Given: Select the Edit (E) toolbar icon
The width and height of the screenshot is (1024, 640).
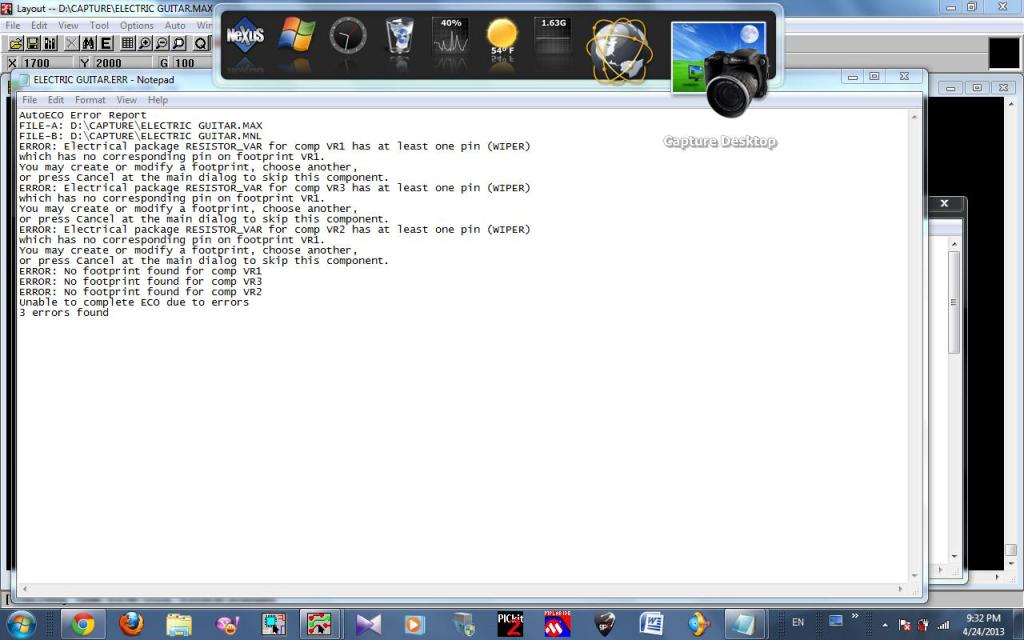Looking at the screenshot, I should (106, 44).
